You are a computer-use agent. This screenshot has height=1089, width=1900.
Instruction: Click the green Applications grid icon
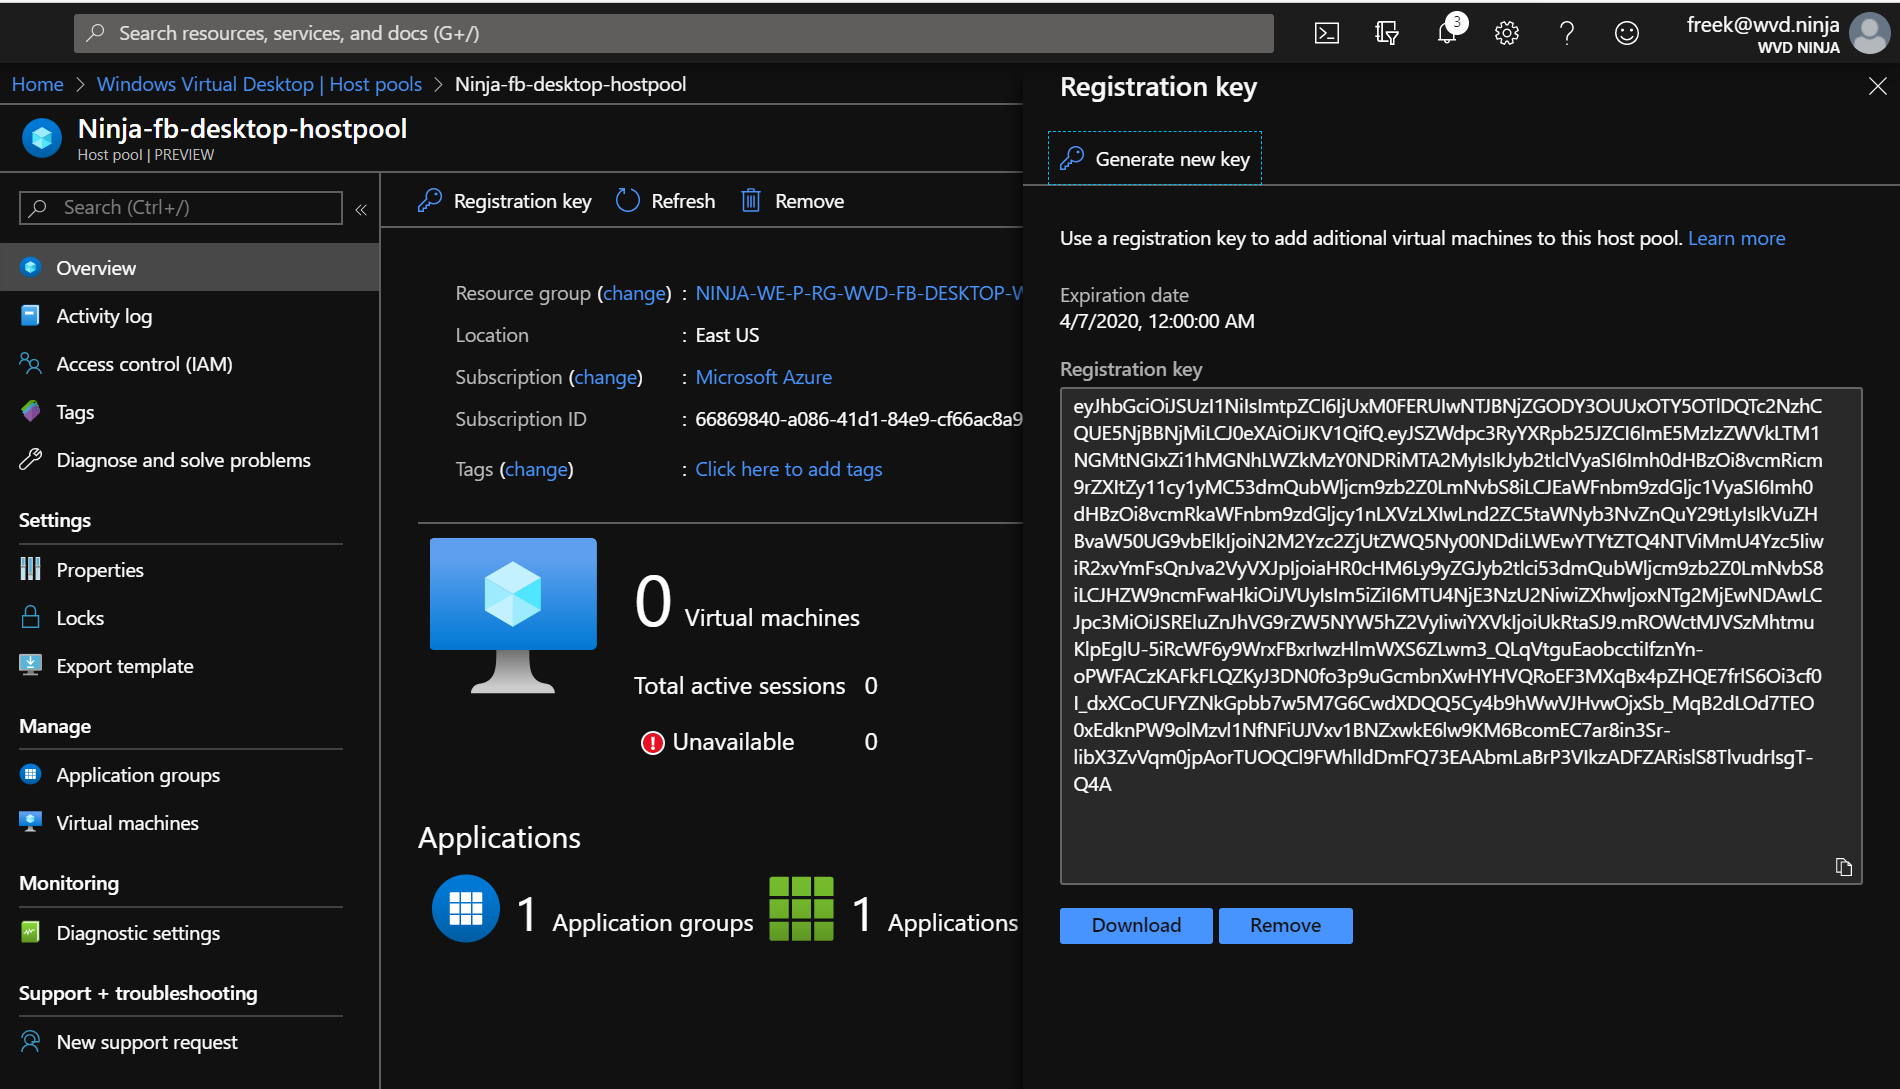click(x=801, y=908)
